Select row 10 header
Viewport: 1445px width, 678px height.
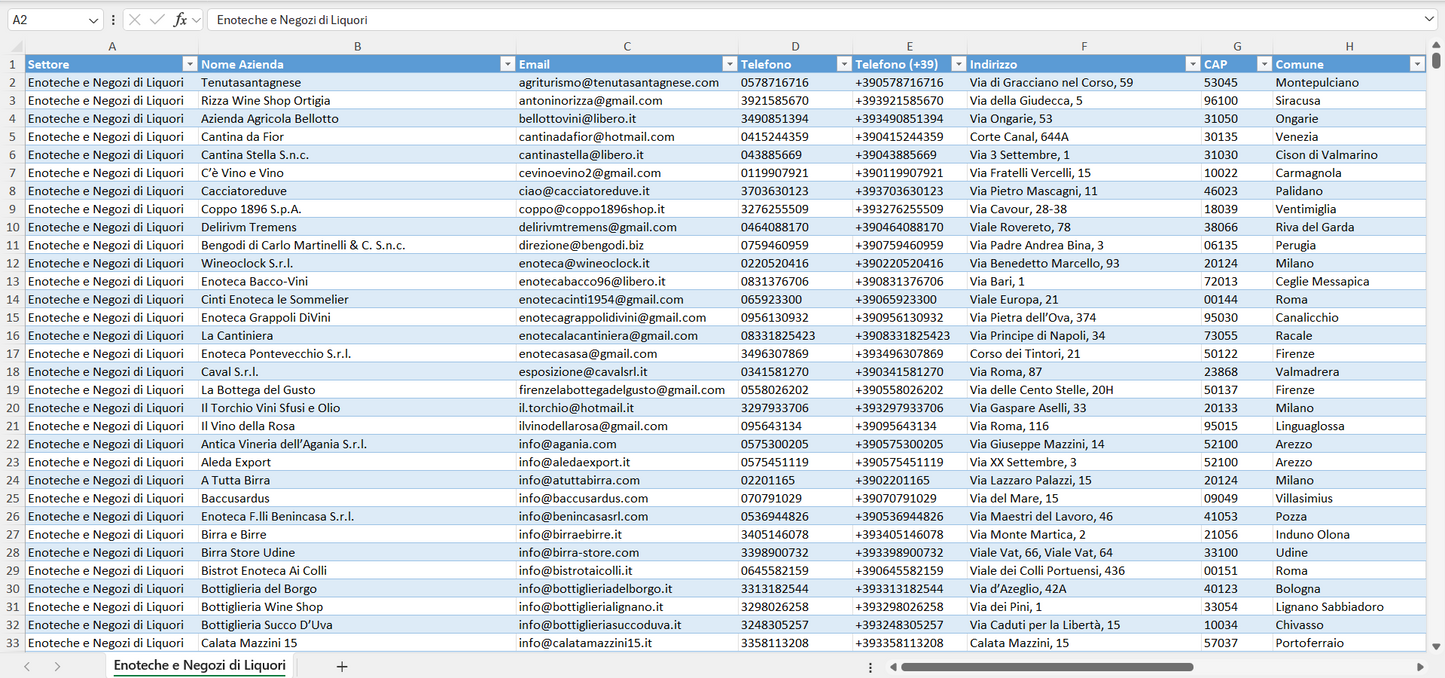point(13,227)
